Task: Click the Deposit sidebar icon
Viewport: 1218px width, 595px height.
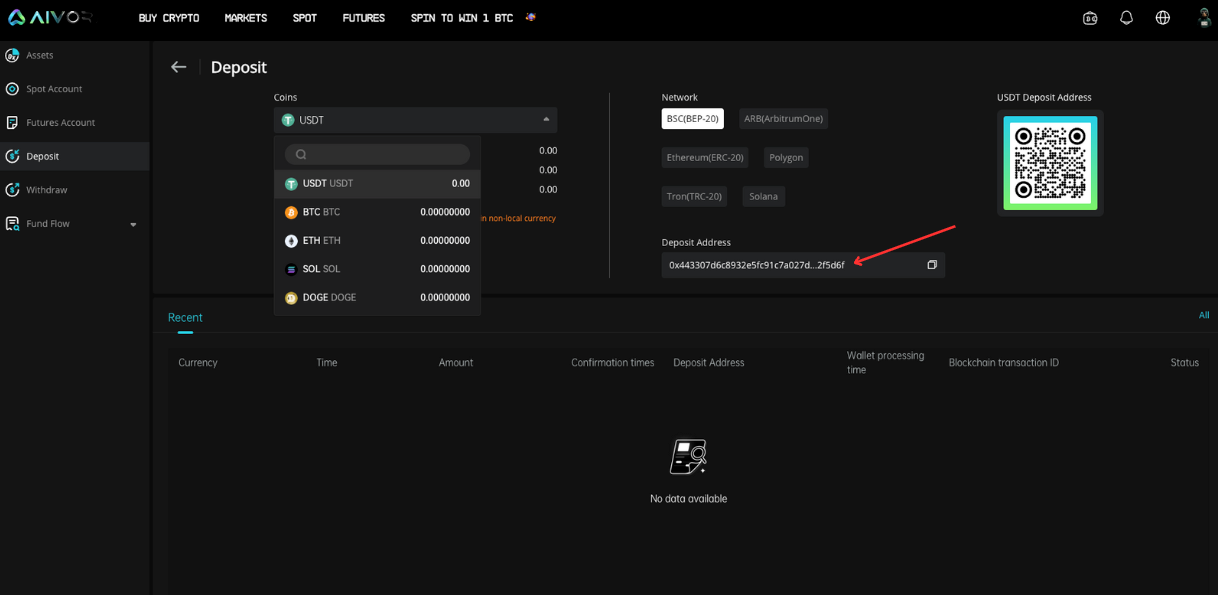Action: [x=12, y=156]
